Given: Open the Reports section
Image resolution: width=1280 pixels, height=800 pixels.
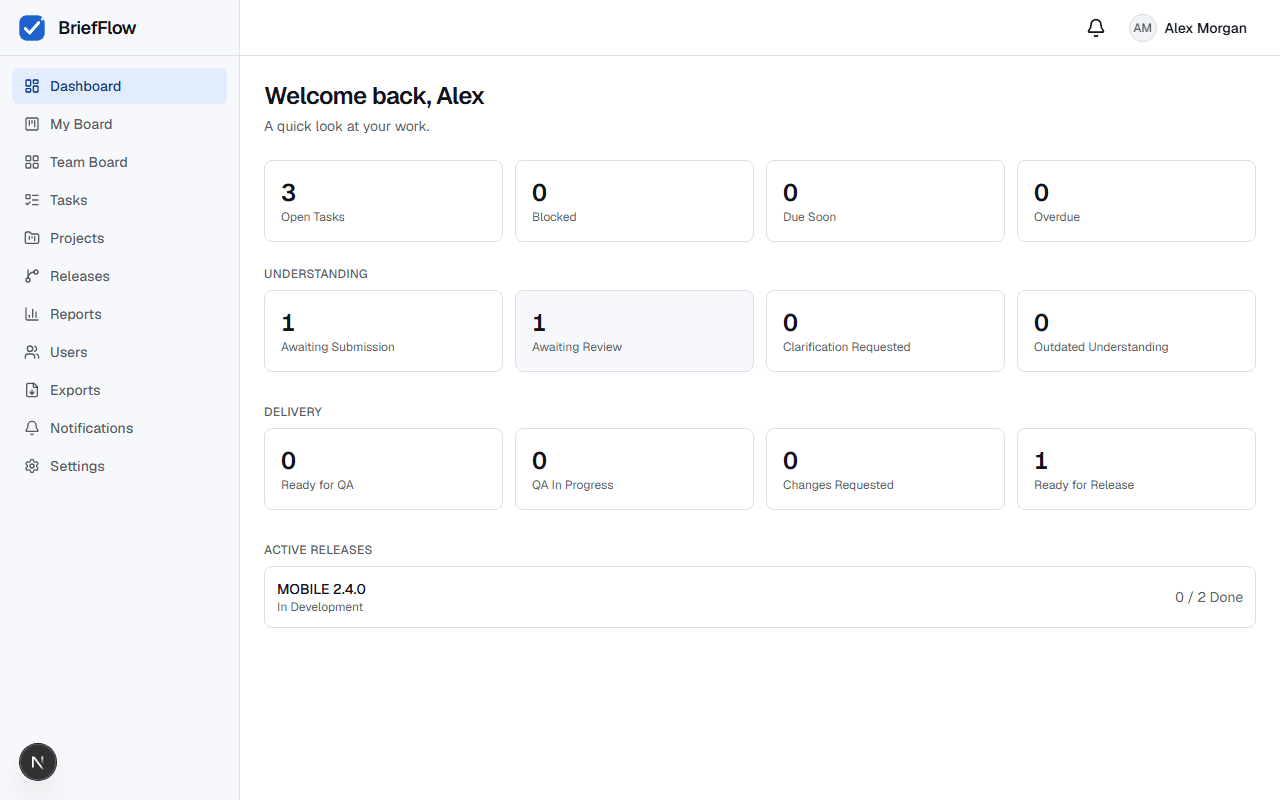Looking at the screenshot, I should click(120, 314).
